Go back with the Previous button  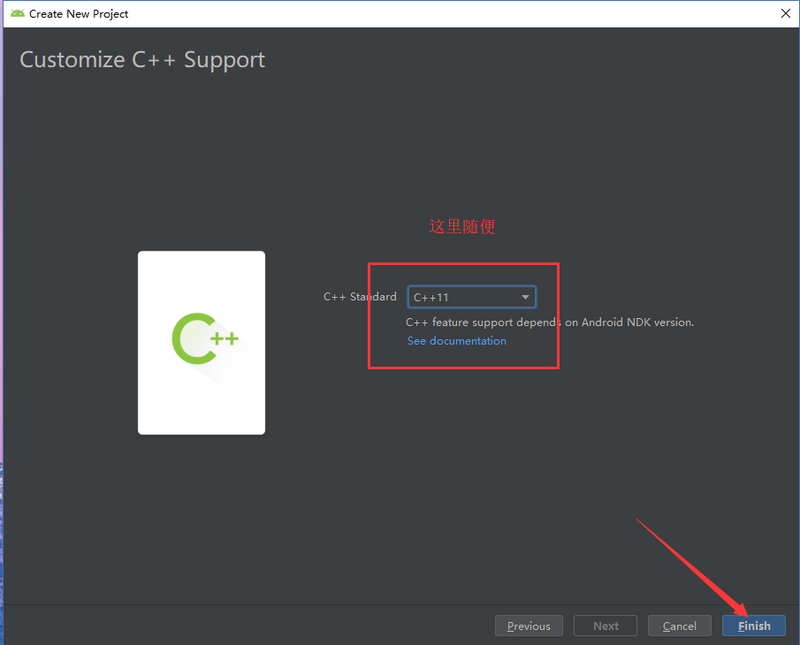click(x=529, y=626)
